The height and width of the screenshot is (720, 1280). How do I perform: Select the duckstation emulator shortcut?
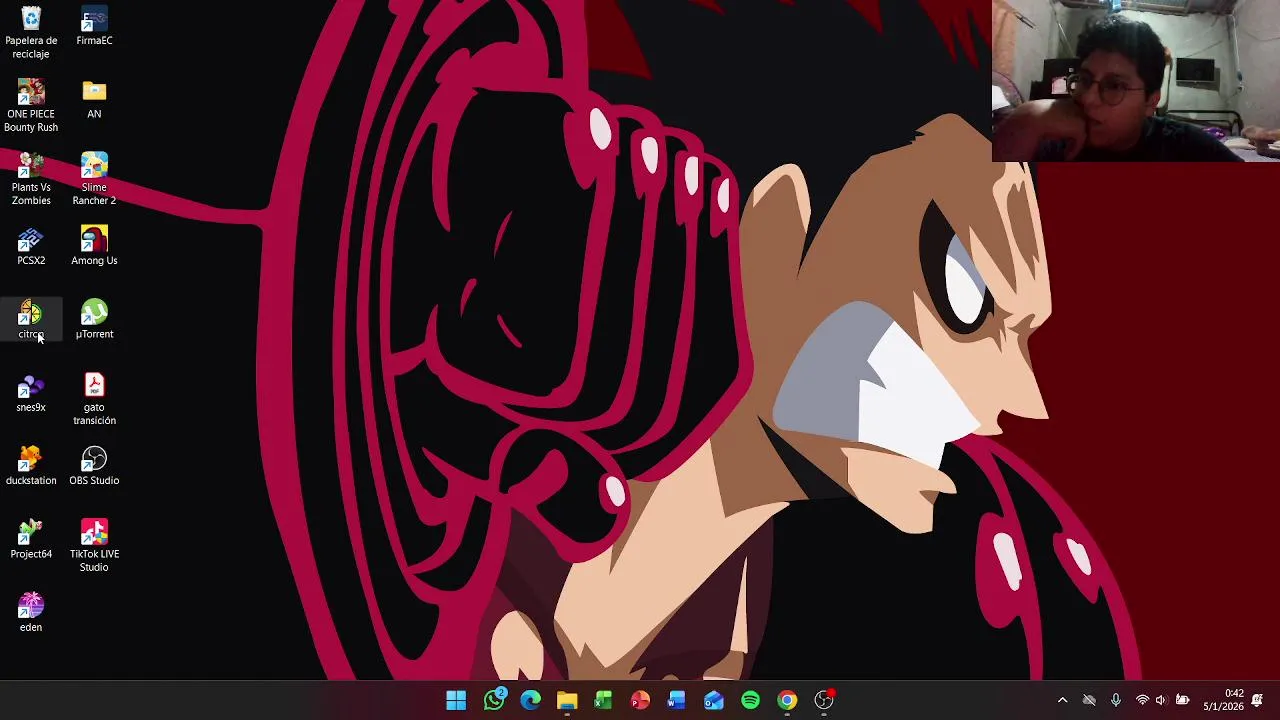31,466
